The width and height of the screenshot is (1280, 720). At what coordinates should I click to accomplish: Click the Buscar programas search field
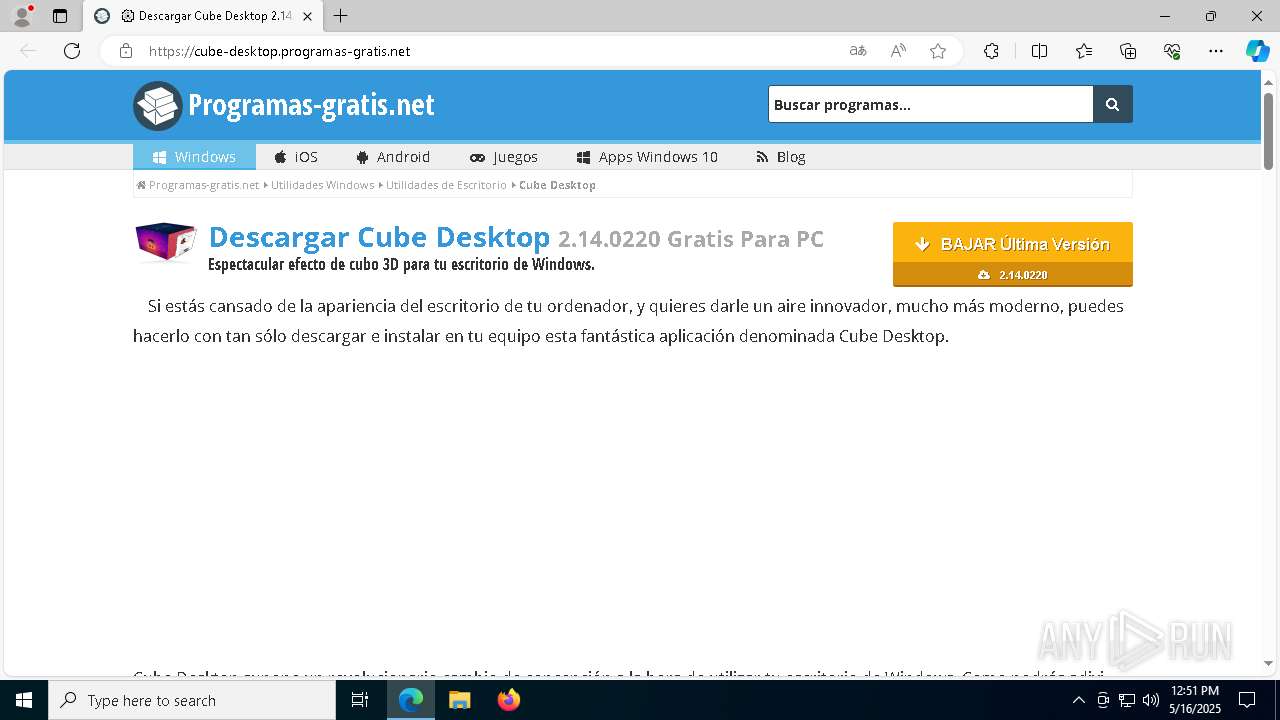tap(931, 104)
